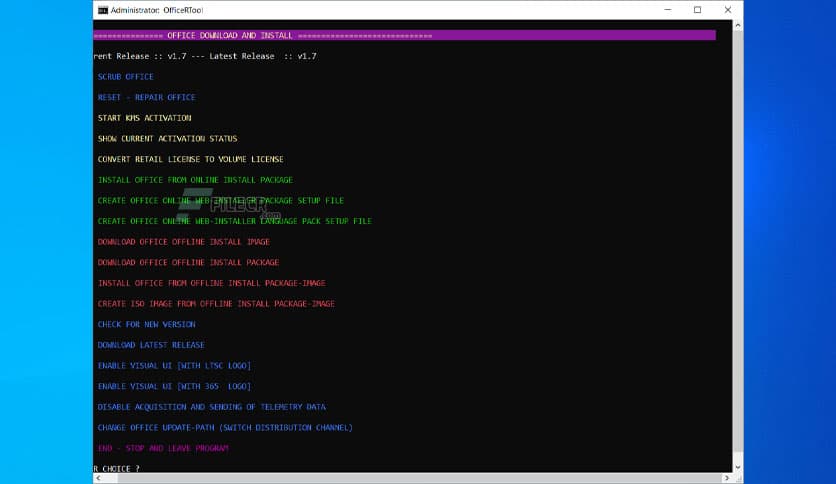This screenshot has width=836, height=484.
Task: Click the vertical scrollbar track
Action: point(738,250)
